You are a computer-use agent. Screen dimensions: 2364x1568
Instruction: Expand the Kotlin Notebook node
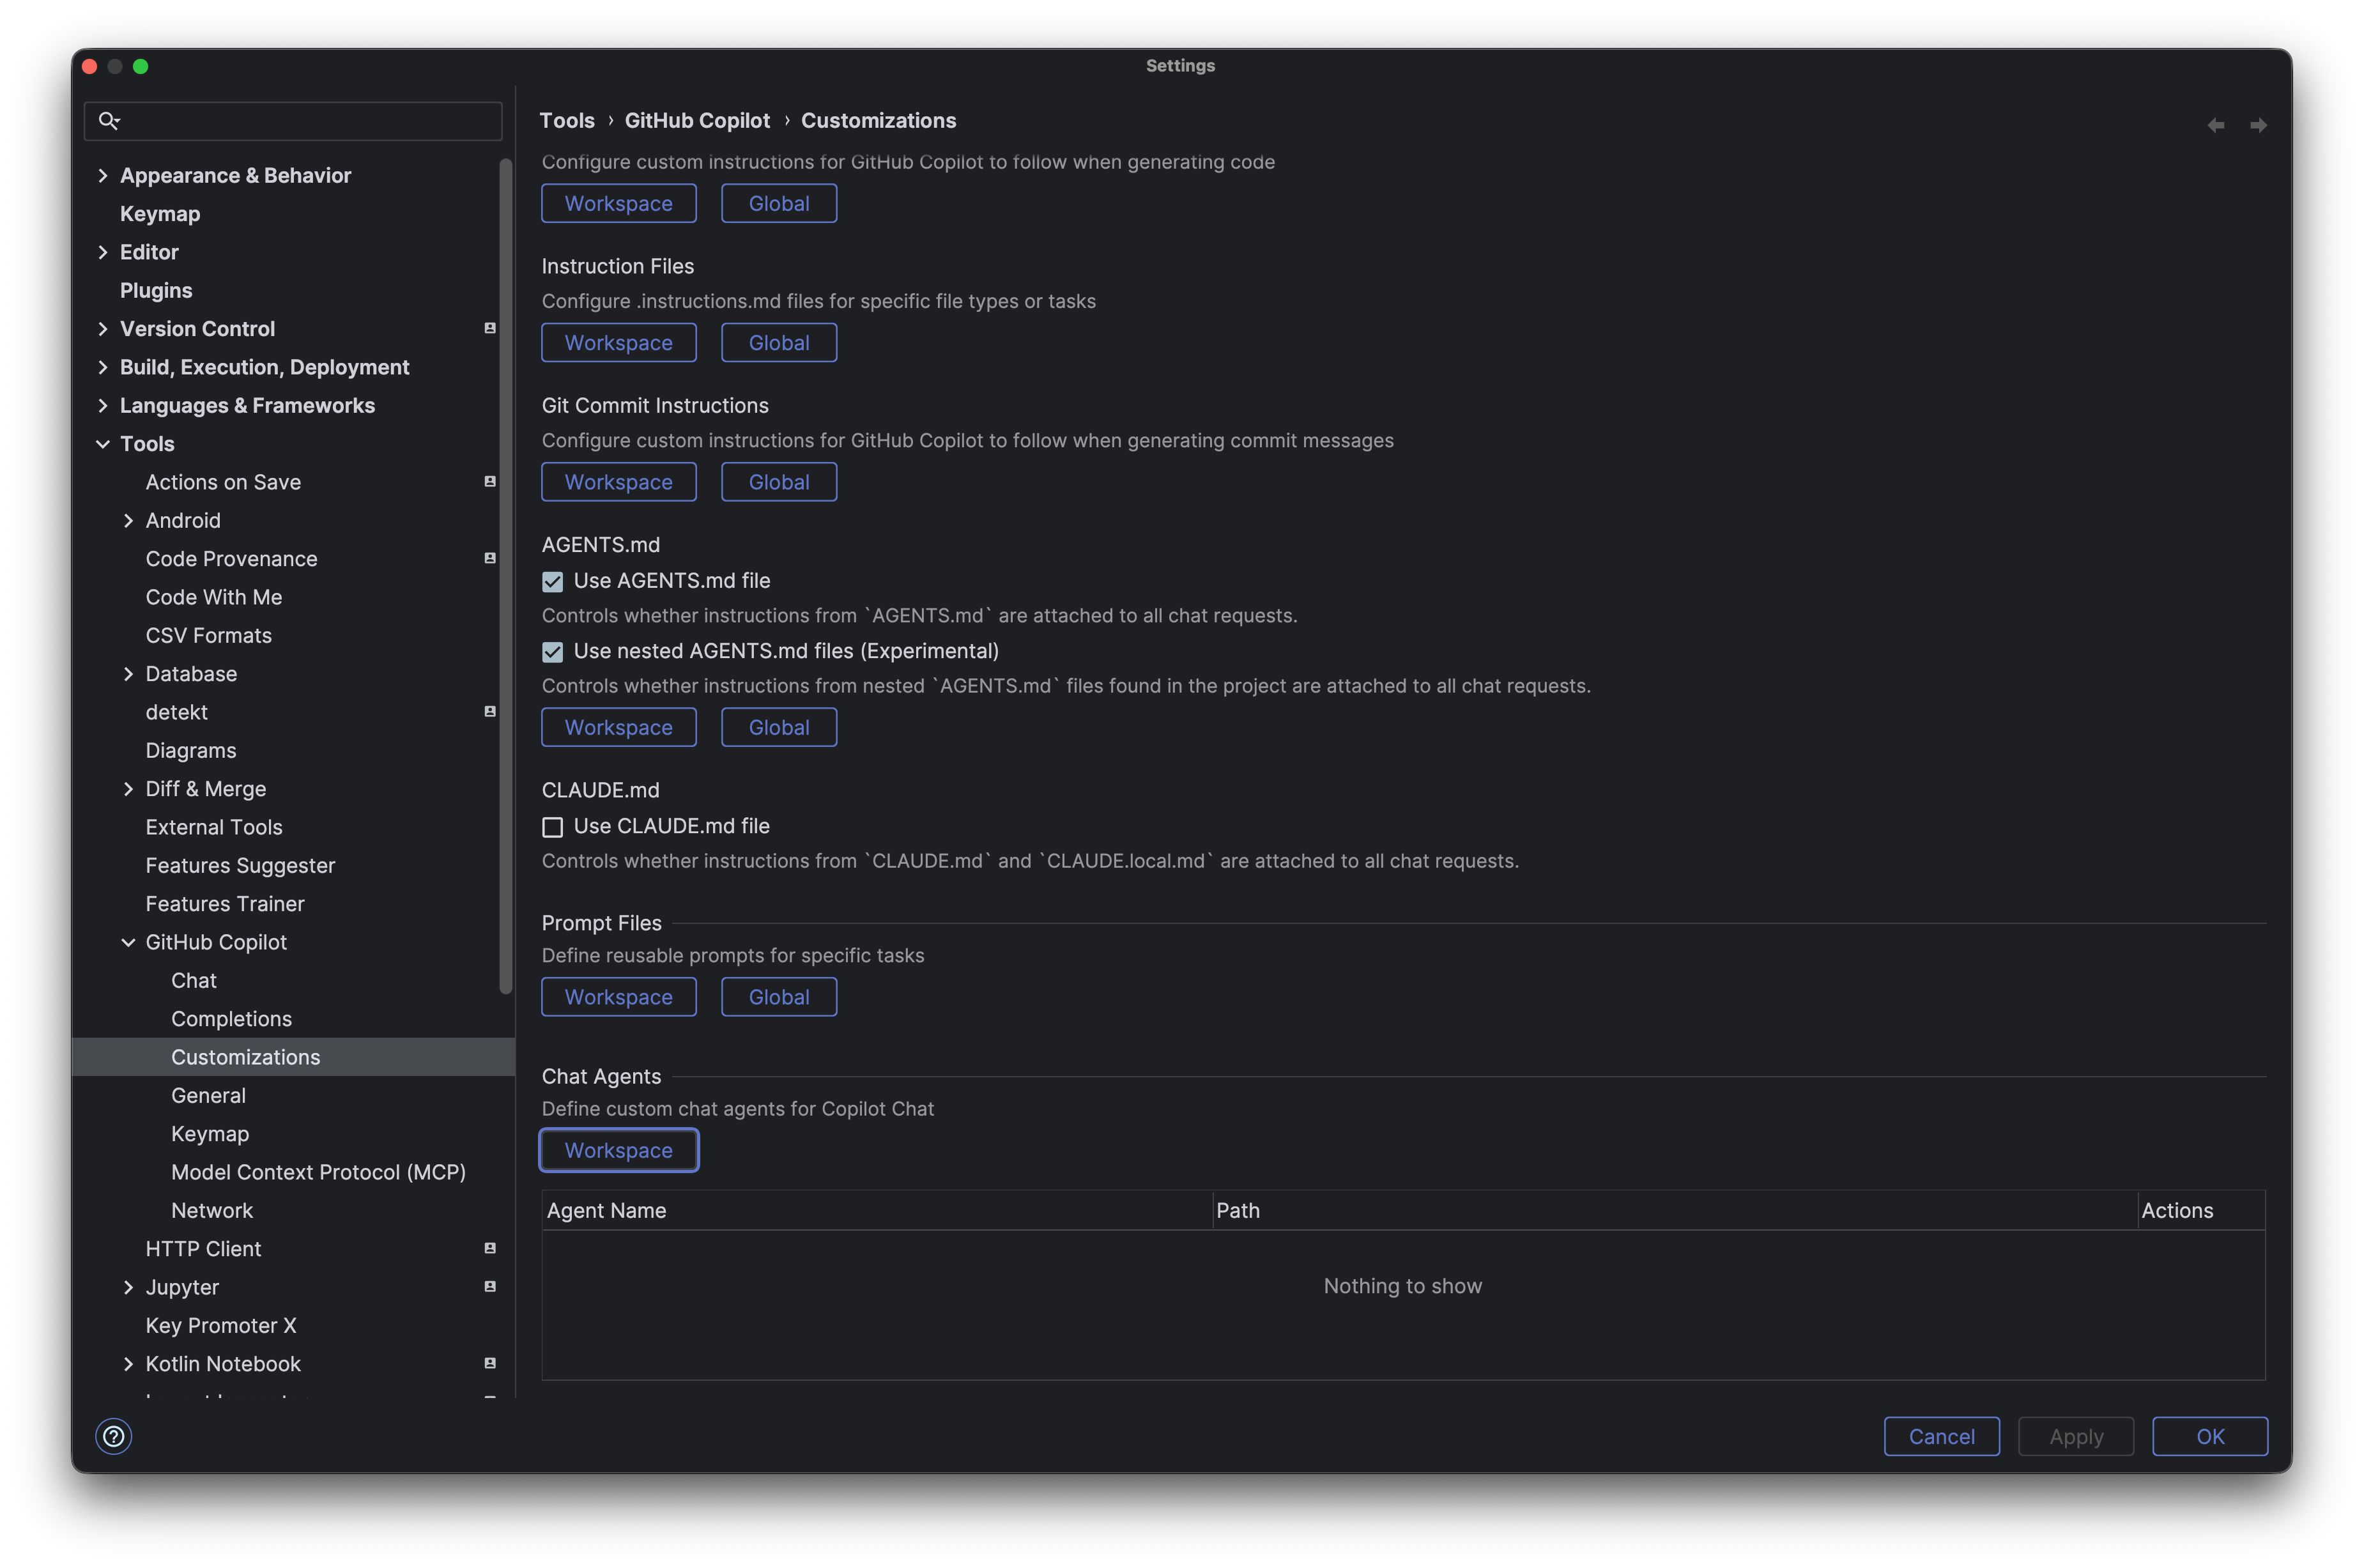tap(128, 1364)
